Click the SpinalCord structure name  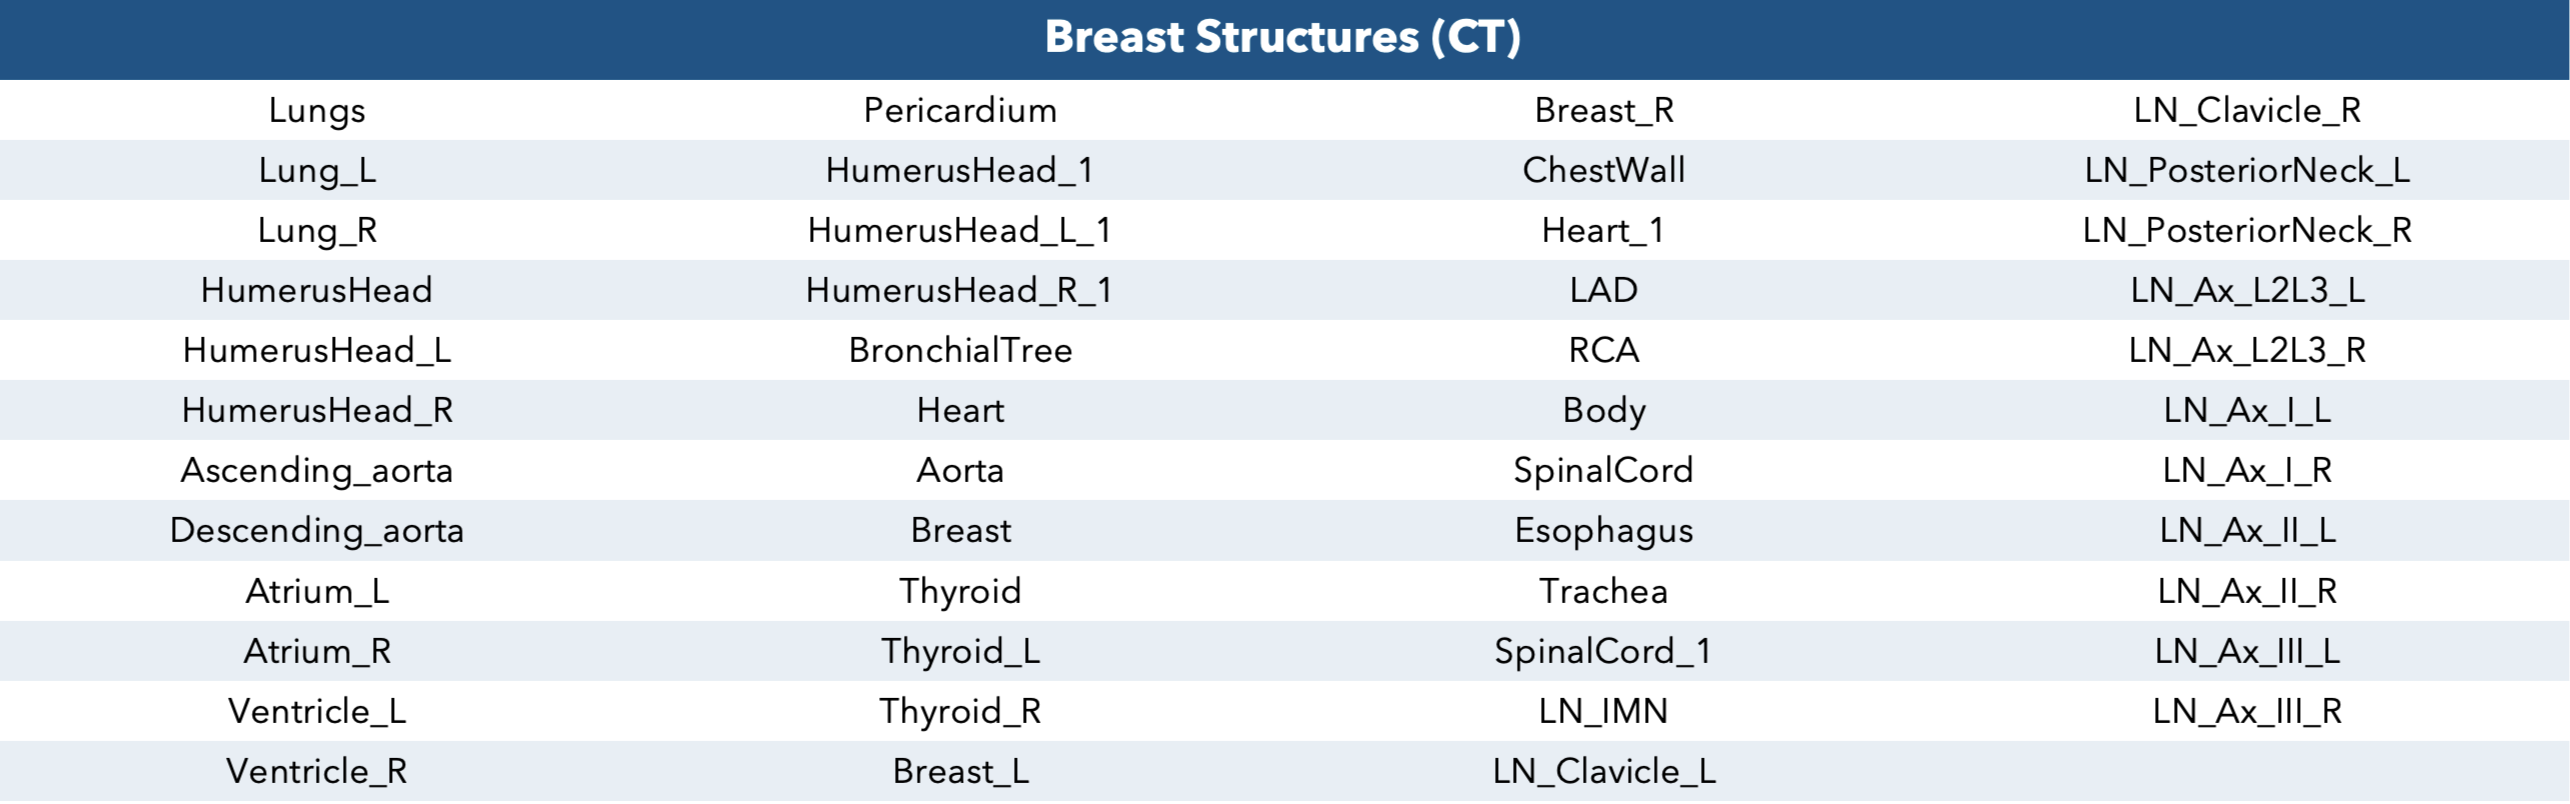(1604, 471)
